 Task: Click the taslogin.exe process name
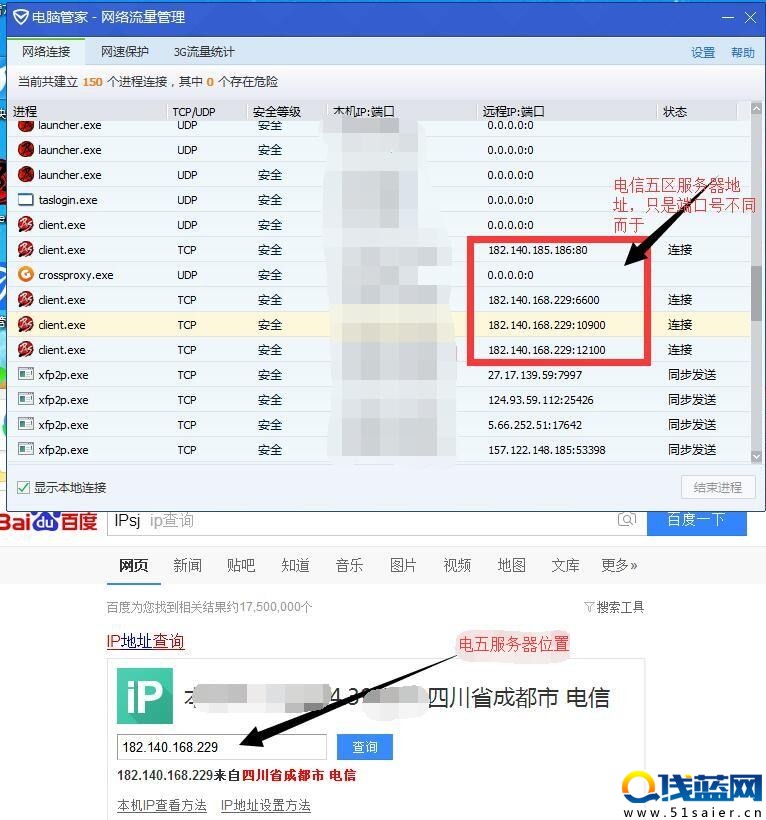click(67, 200)
